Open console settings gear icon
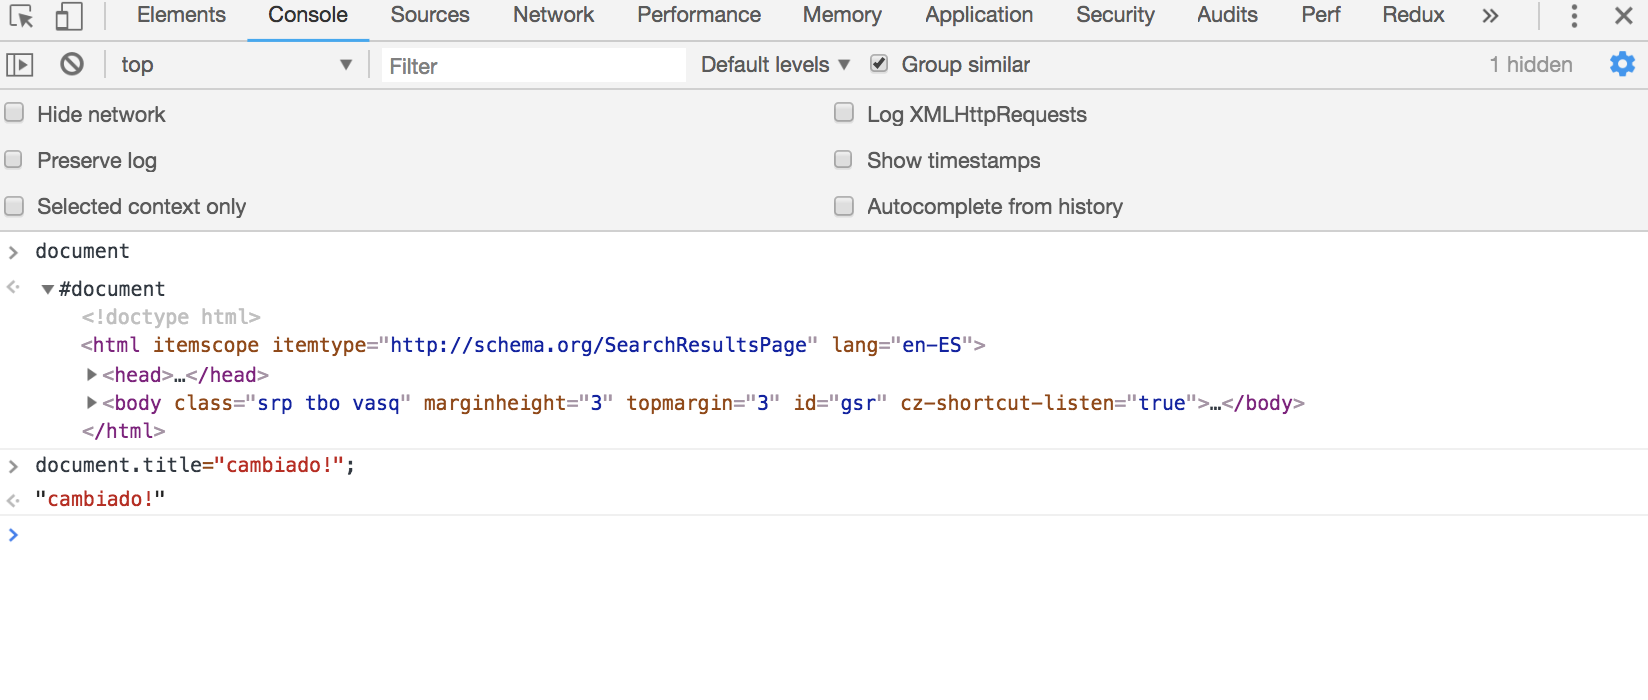Image resolution: width=1648 pixels, height=700 pixels. (x=1621, y=65)
